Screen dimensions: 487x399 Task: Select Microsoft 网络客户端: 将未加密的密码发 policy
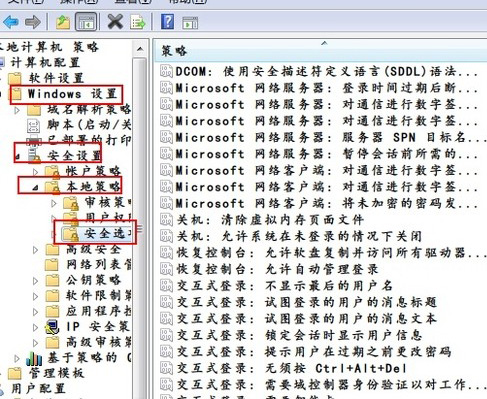(x=327, y=203)
